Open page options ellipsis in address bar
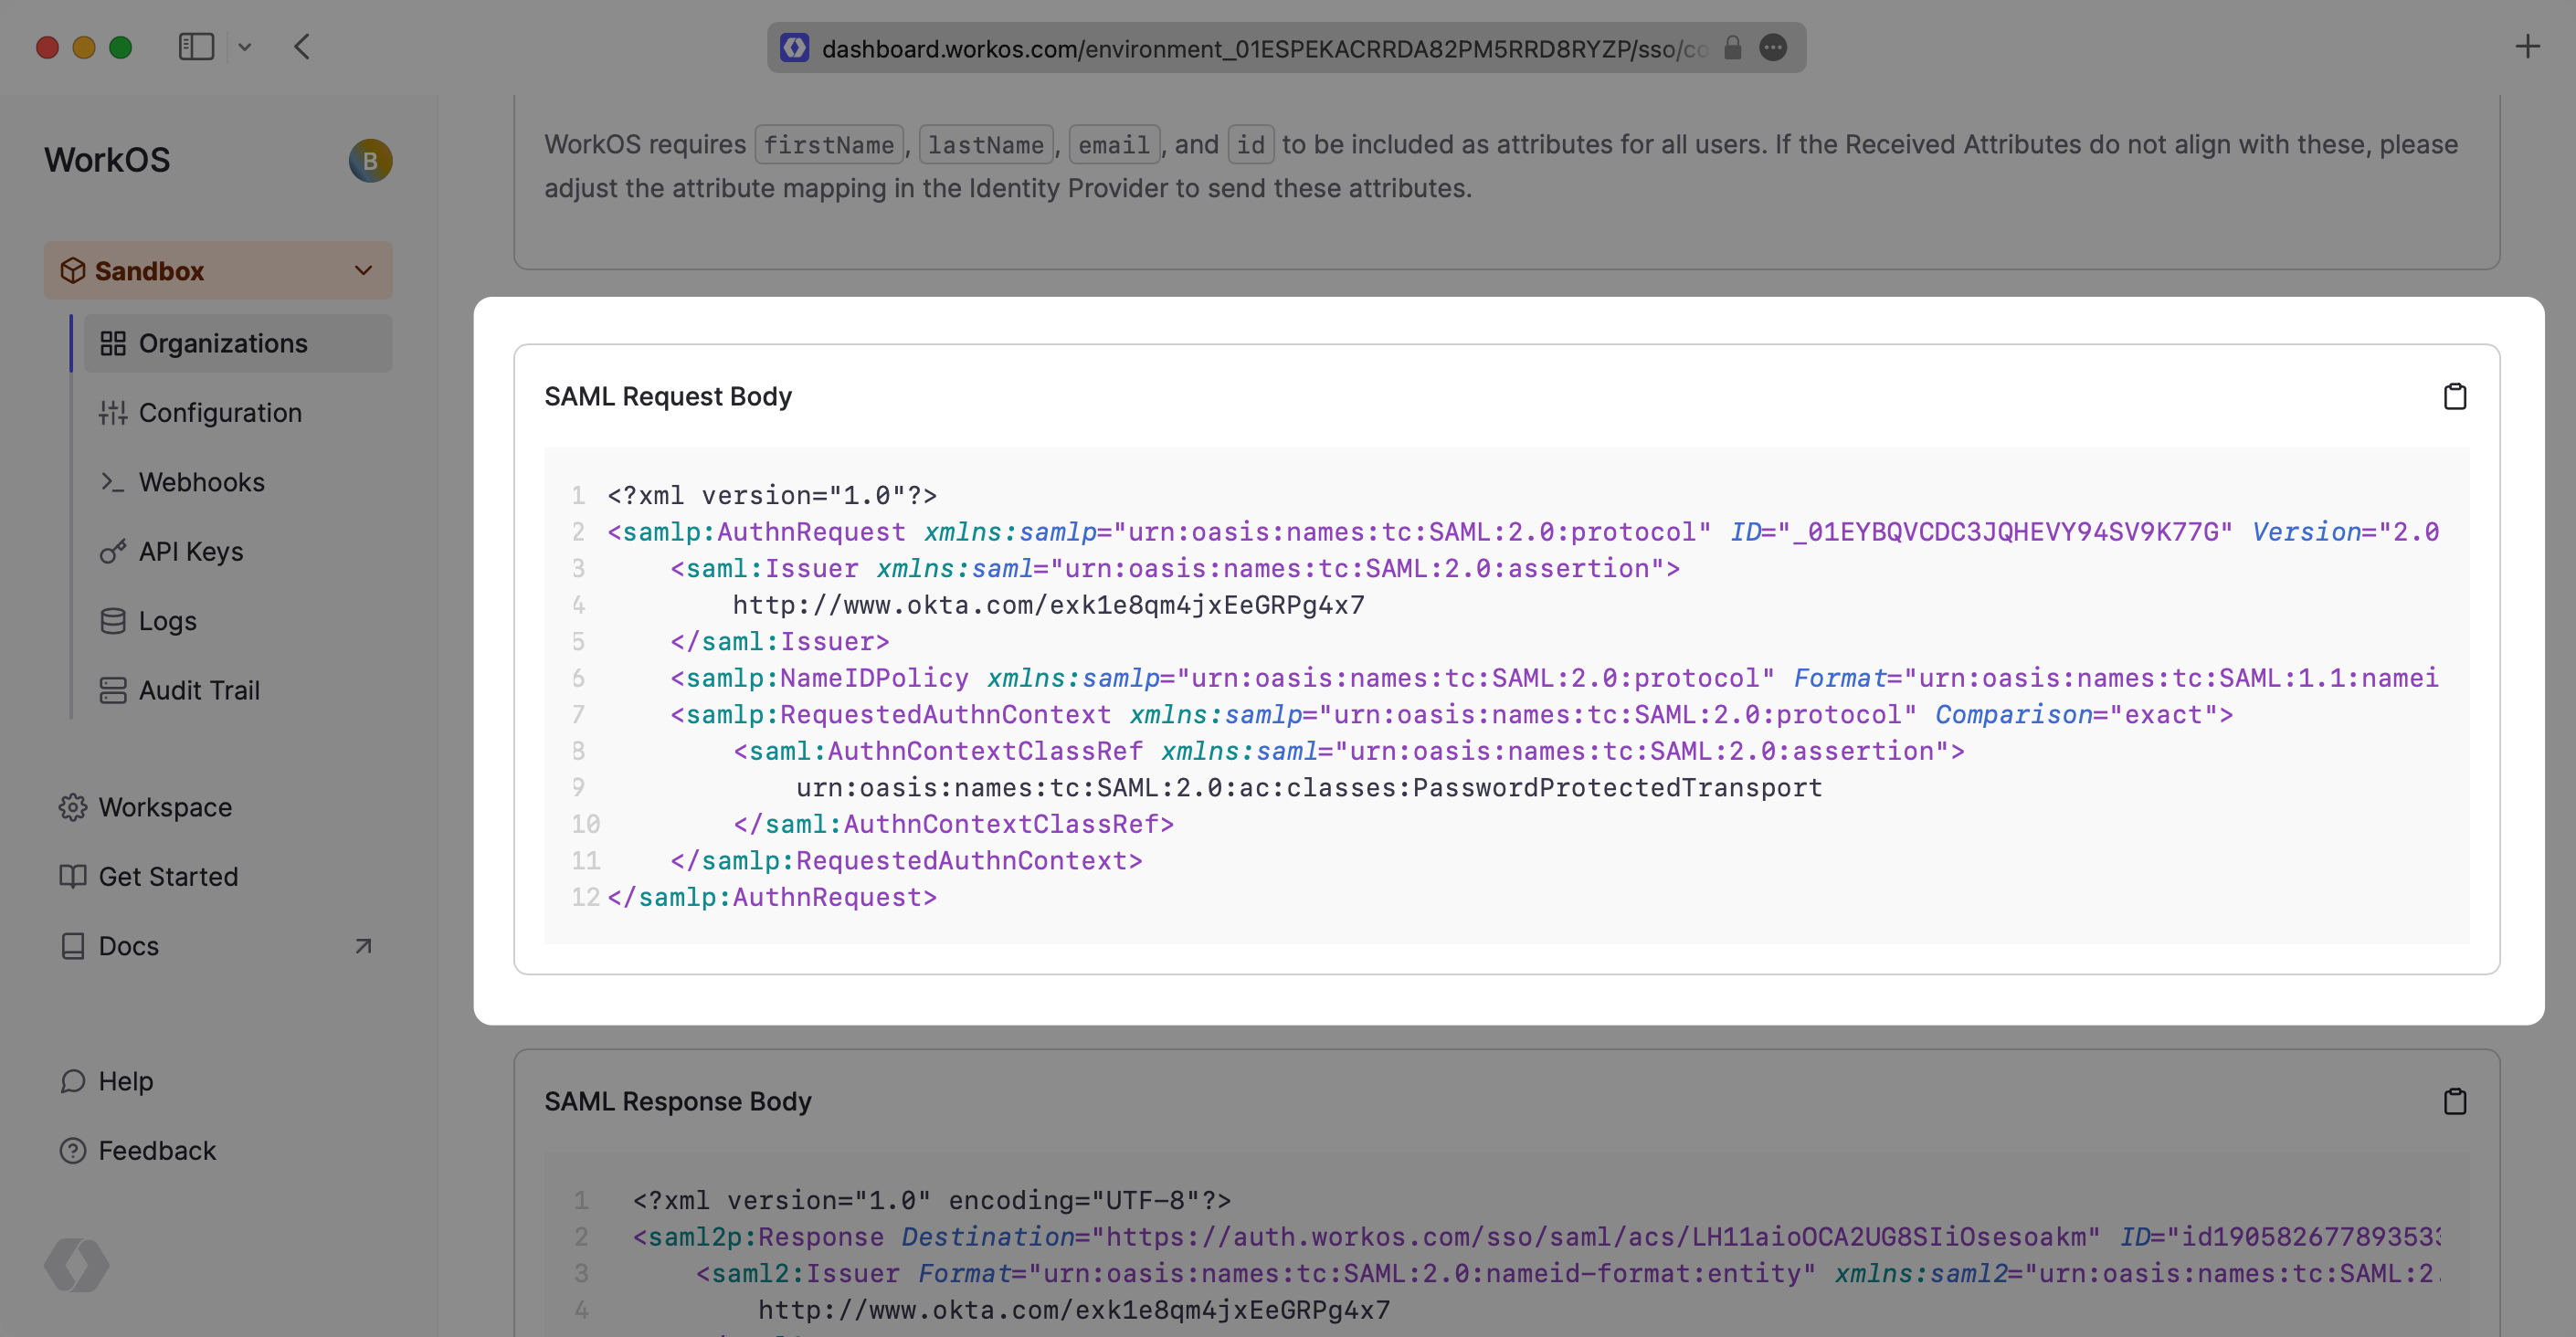The height and width of the screenshot is (1337, 2576). 1772,48
